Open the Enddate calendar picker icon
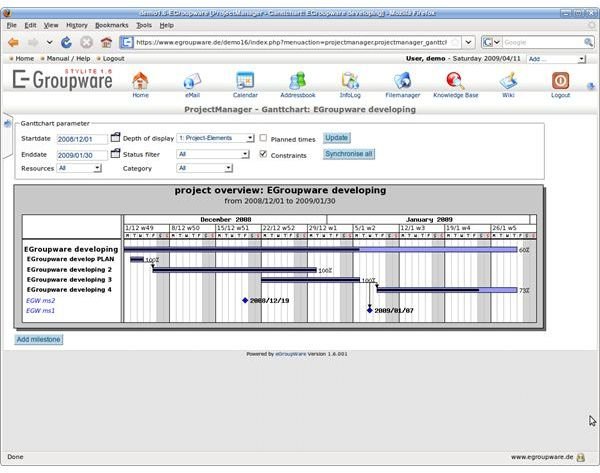 pyautogui.click(x=115, y=153)
